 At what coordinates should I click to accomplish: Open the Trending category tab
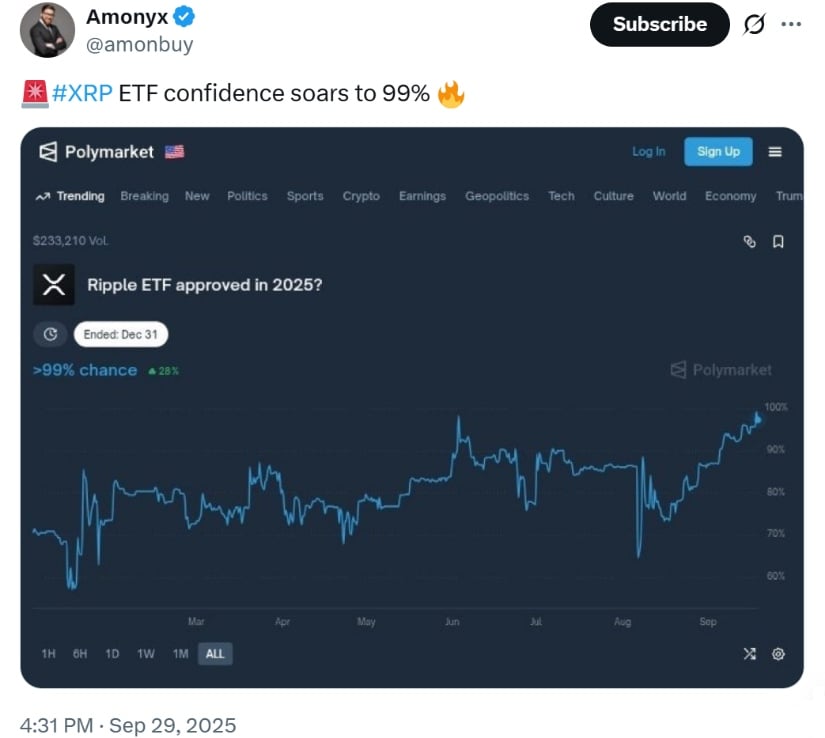click(70, 196)
